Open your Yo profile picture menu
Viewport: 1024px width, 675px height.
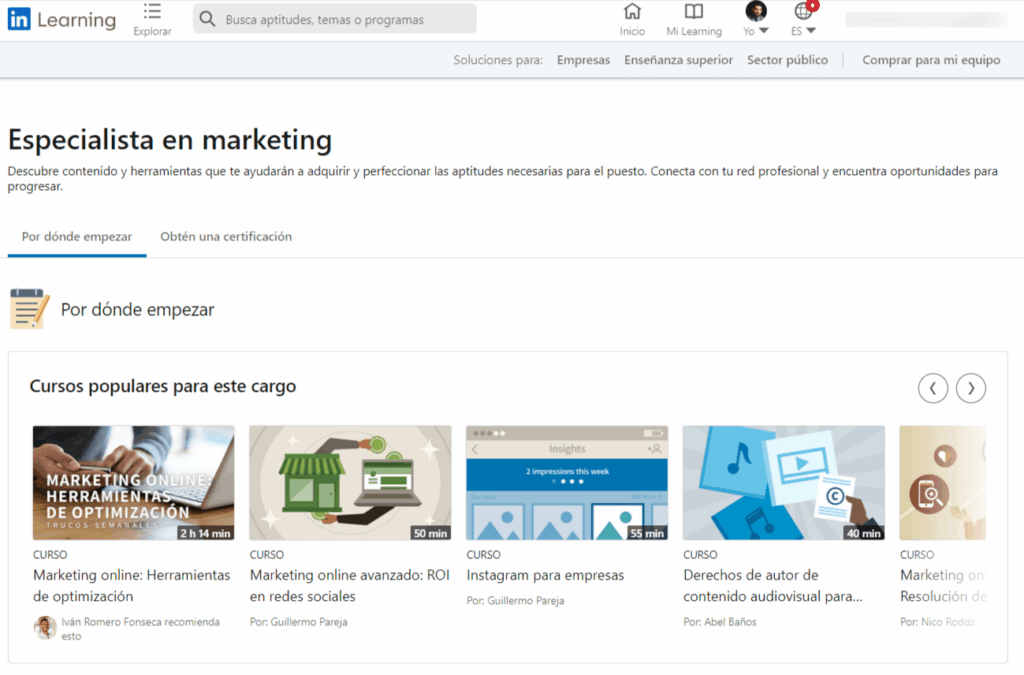[x=755, y=13]
